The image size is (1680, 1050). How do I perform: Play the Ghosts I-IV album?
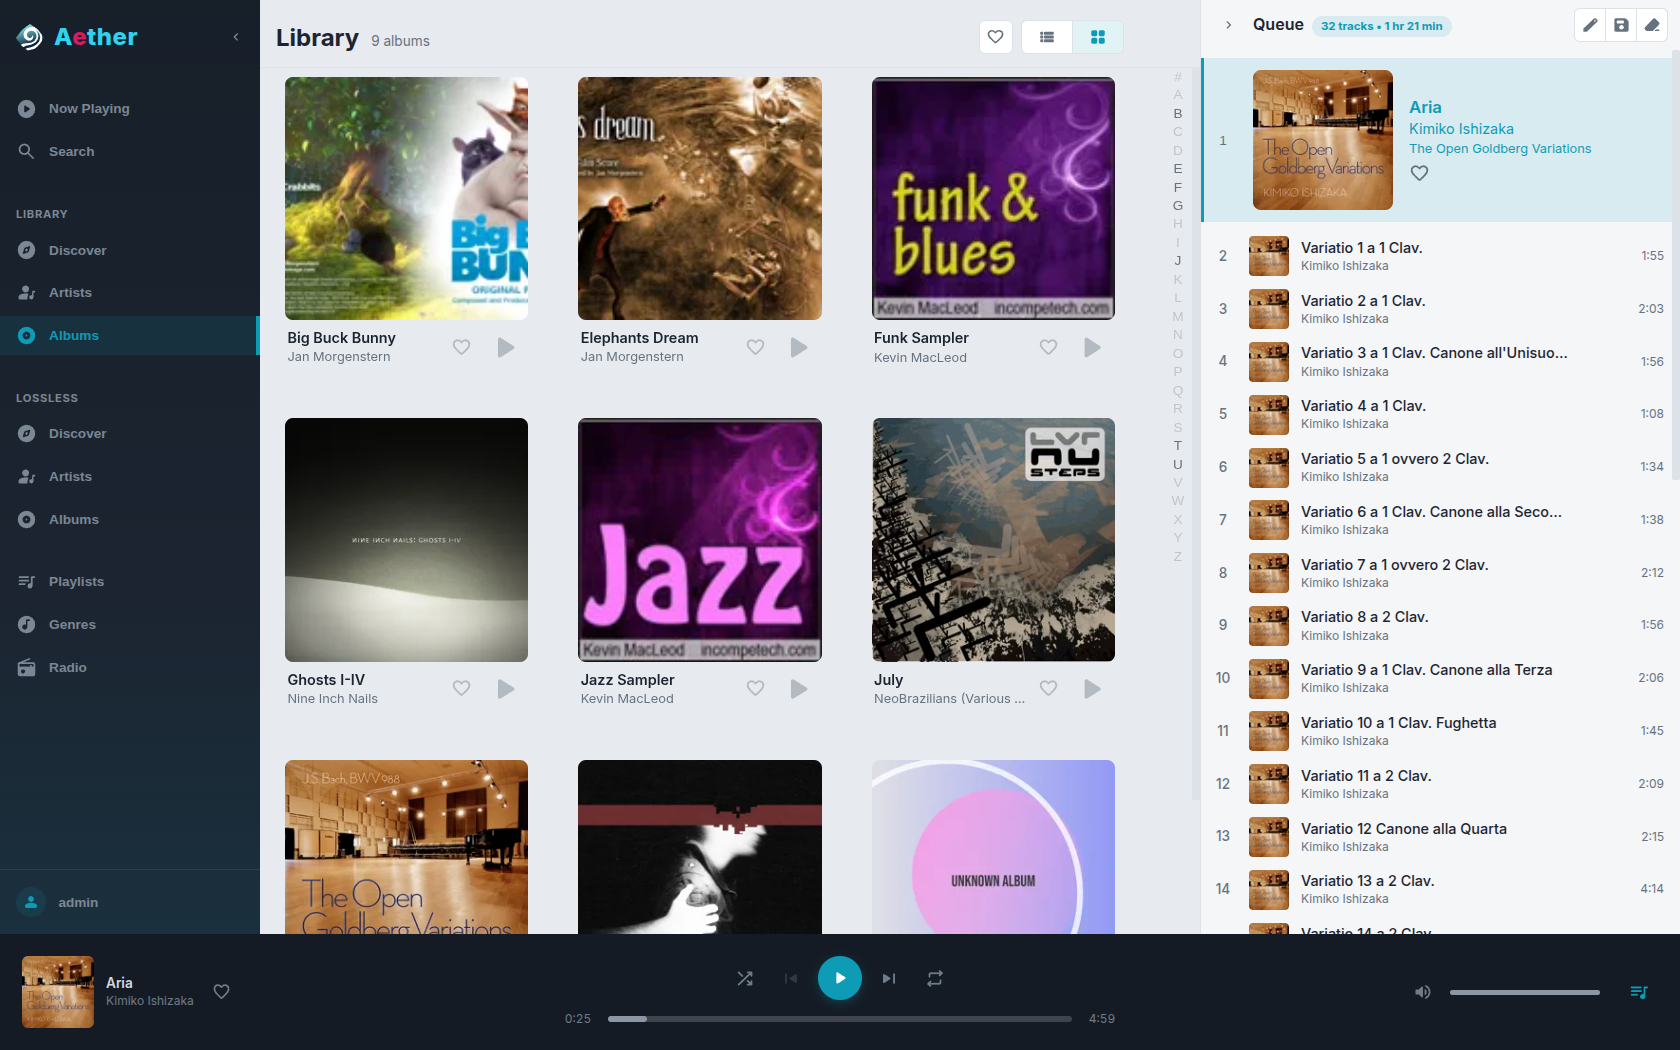(506, 688)
